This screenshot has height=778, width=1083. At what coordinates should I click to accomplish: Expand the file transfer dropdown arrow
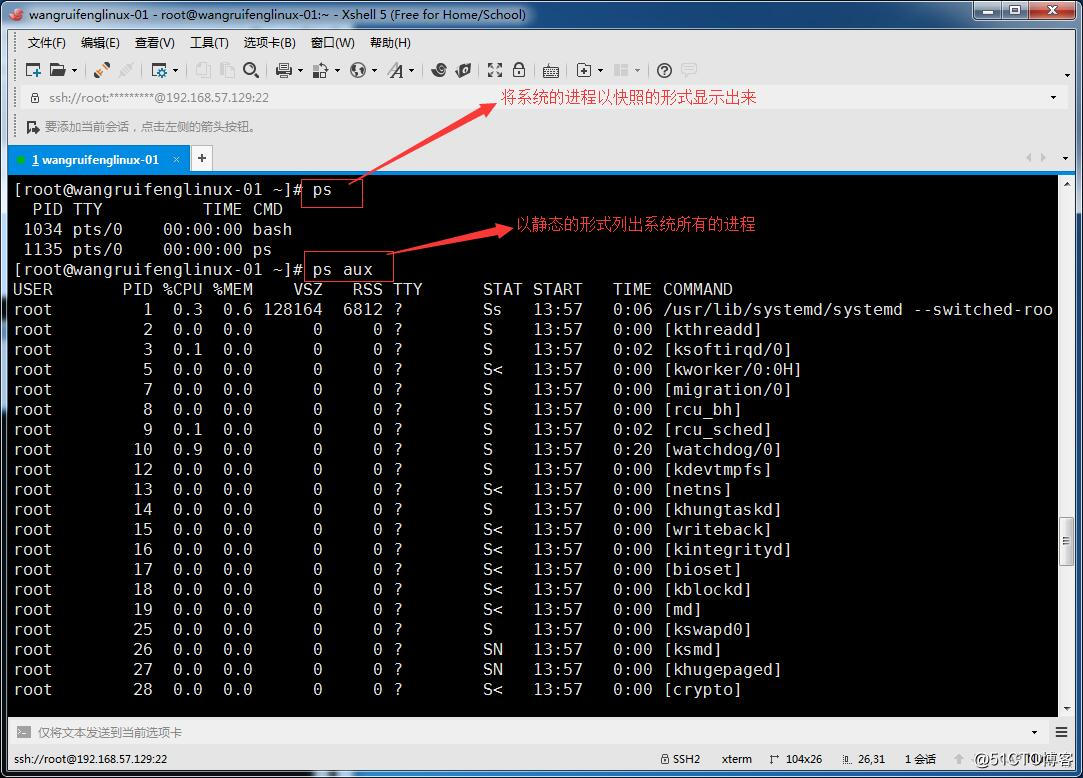pos(338,70)
